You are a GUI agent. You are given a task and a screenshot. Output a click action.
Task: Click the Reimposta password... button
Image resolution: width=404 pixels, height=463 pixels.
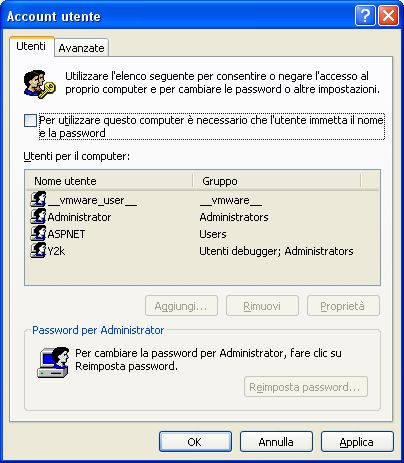tap(306, 387)
